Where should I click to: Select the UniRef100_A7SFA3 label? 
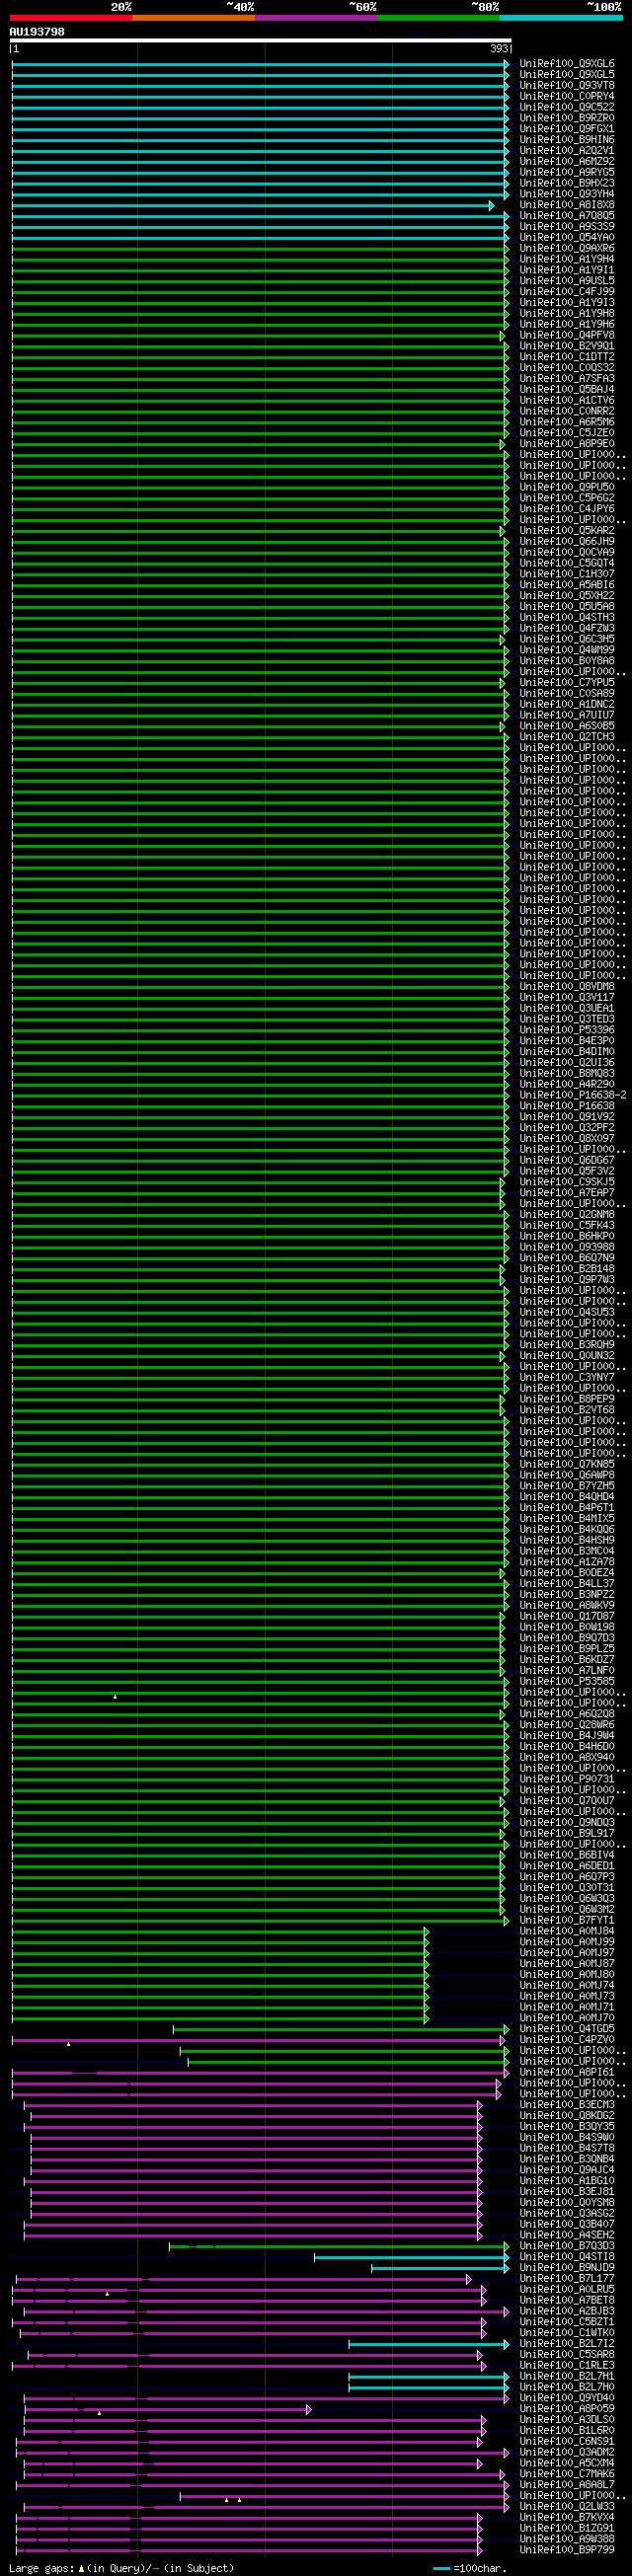[x=567, y=379]
